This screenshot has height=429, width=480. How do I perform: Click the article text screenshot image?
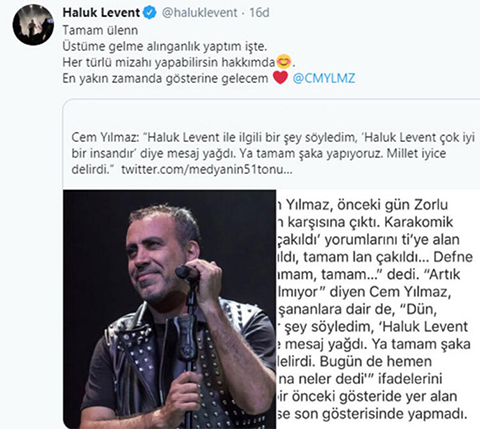click(x=378, y=309)
